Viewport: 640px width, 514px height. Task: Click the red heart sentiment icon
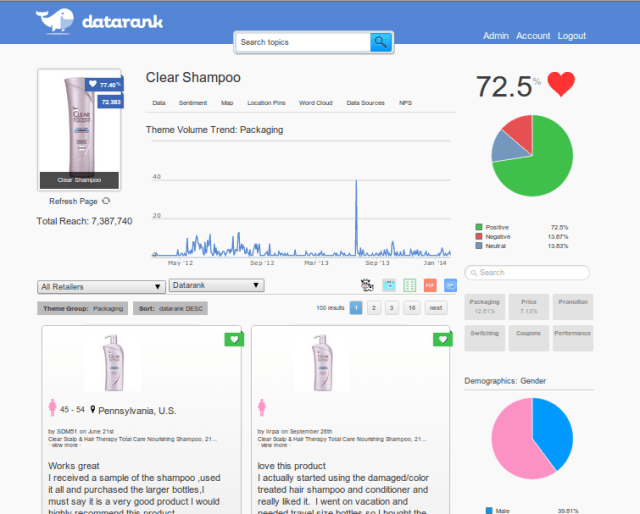(x=561, y=84)
